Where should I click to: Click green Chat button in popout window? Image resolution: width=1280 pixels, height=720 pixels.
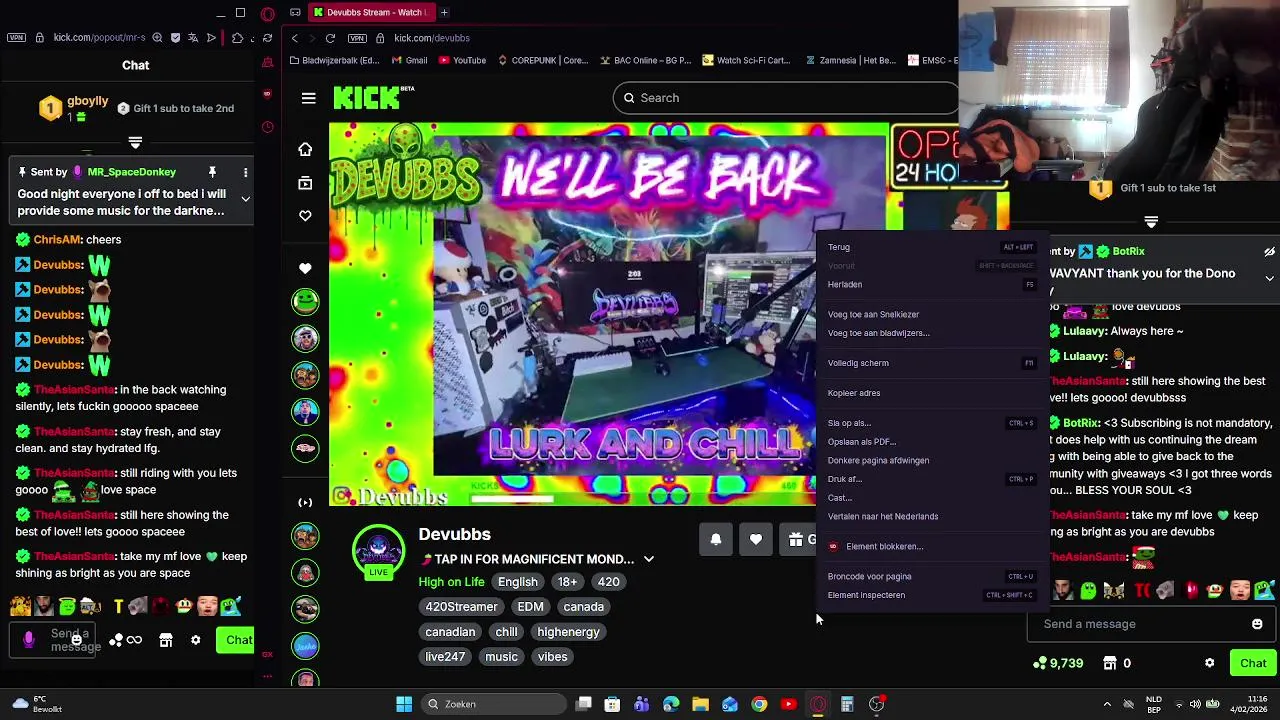click(x=235, y=640)
